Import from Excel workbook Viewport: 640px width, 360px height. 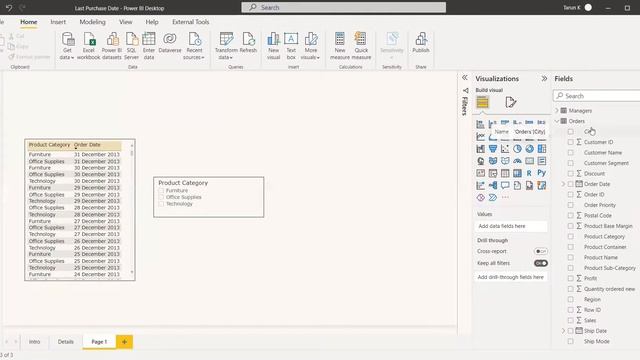[x=89, y=46]
